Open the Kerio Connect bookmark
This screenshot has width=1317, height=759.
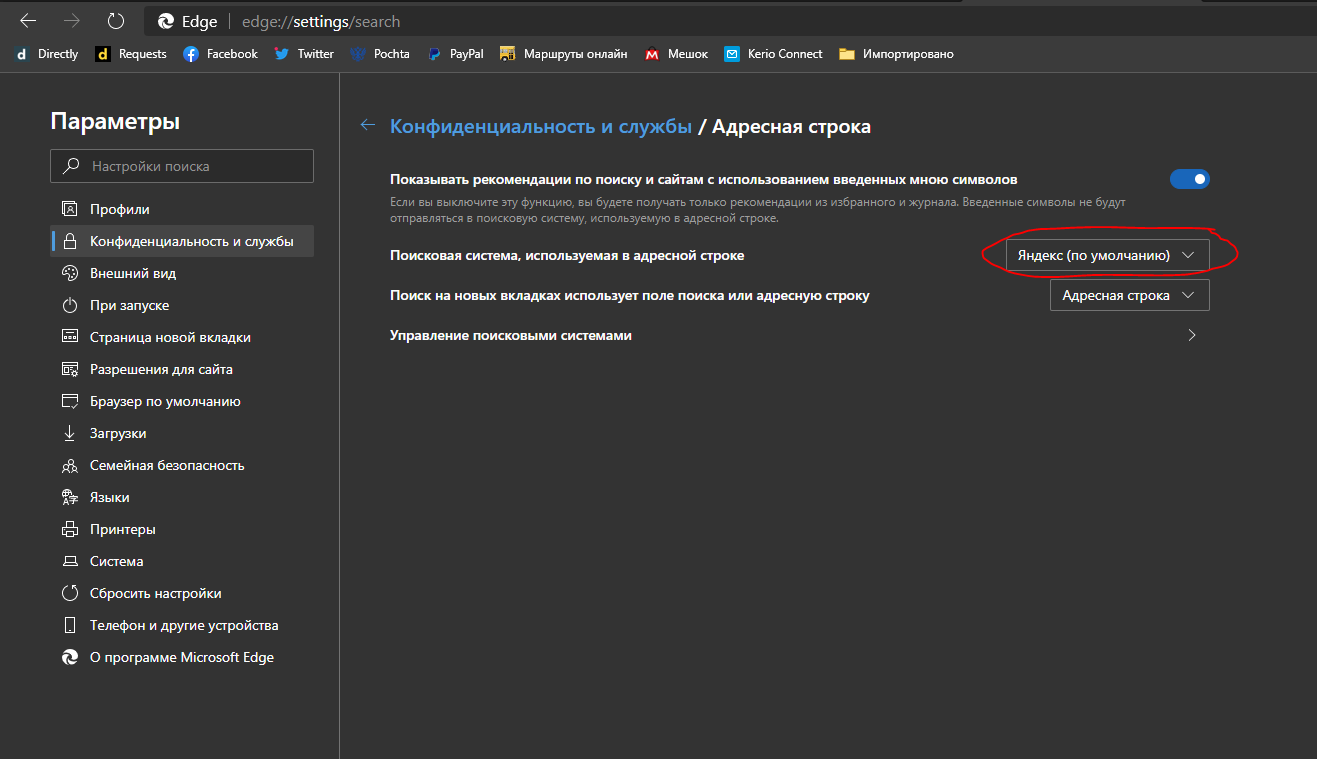click(773, 54)
